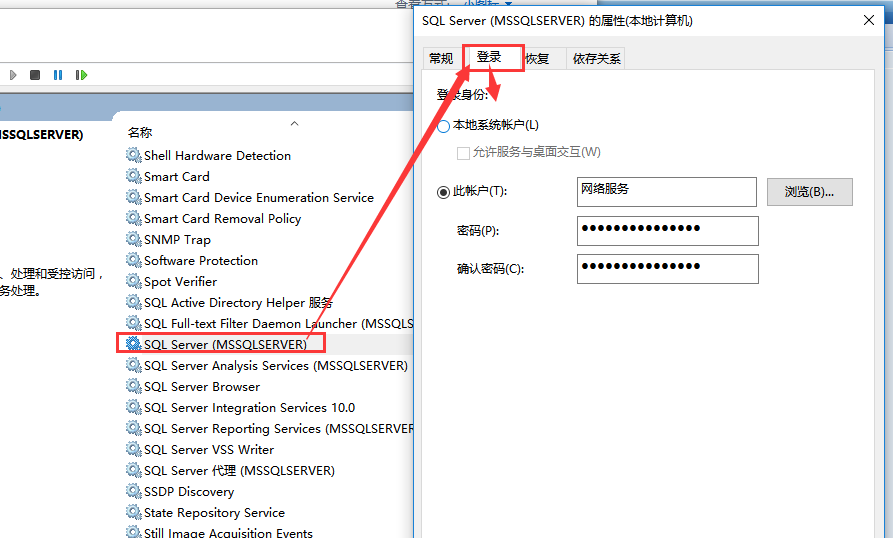Click the 名称 column header
Viewport: 893px width, 538px height.
(140, 133)
